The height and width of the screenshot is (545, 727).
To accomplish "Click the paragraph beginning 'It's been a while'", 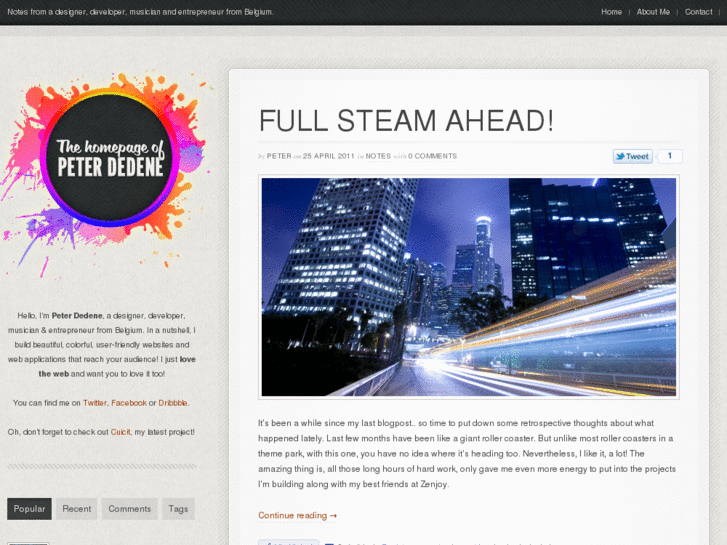I will [466, 454].
